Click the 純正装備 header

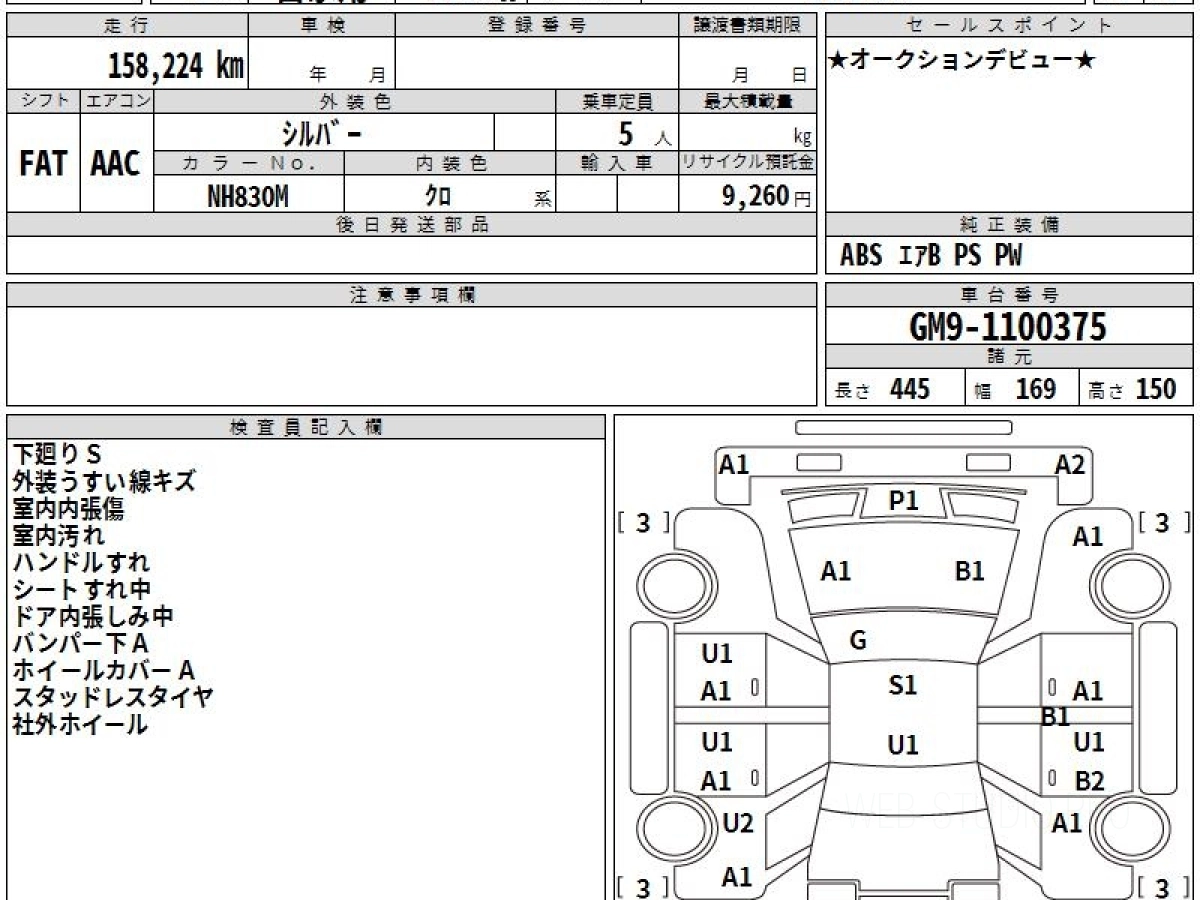click(1009, 225)
